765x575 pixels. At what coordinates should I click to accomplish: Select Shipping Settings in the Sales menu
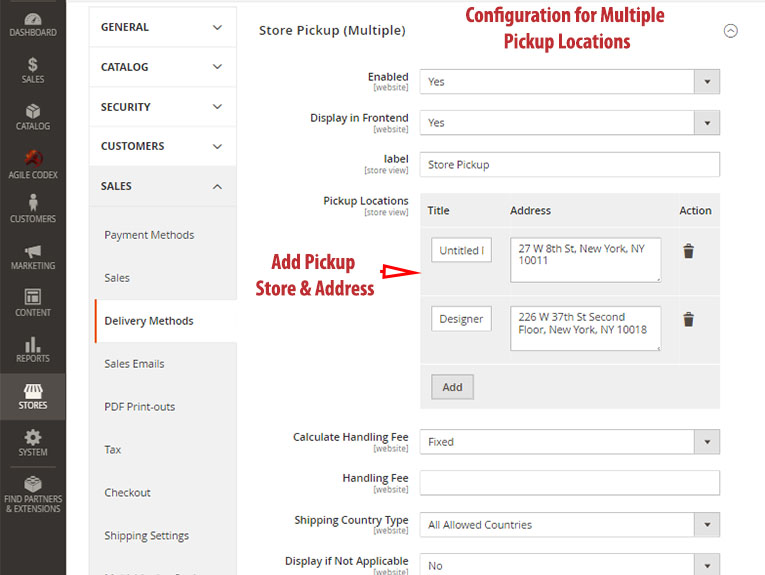(146, 536)
